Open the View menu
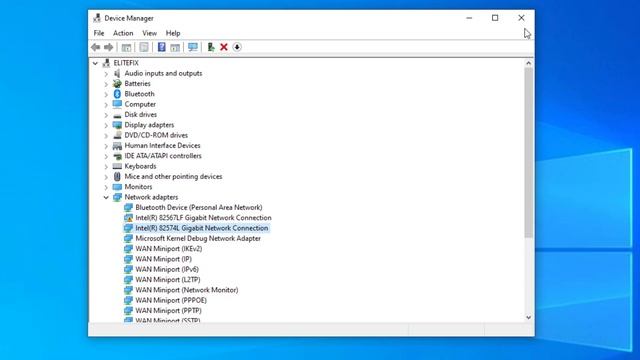 coord(149,33)
